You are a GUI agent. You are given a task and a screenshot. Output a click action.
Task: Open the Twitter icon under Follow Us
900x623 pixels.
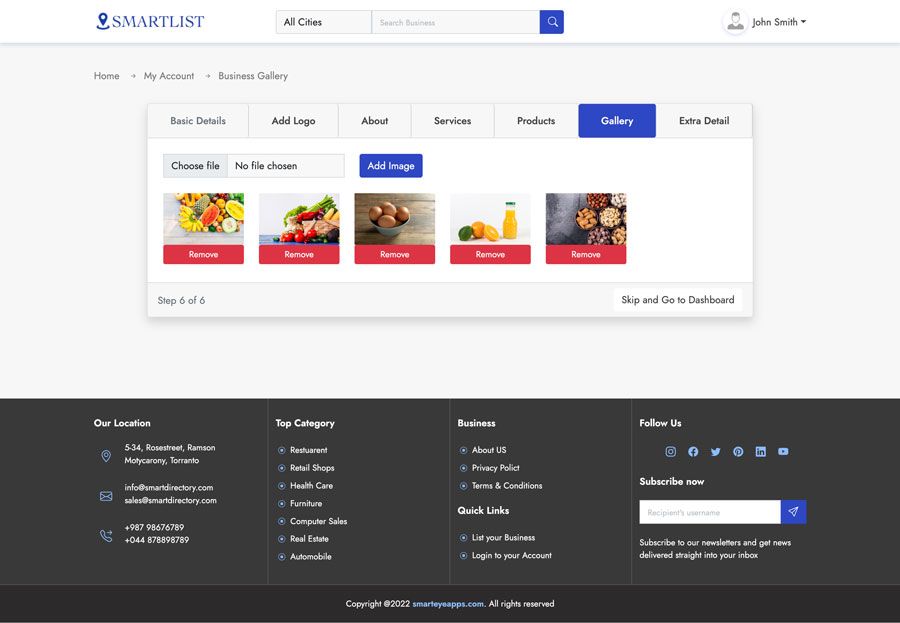click(x=716, y=451)
